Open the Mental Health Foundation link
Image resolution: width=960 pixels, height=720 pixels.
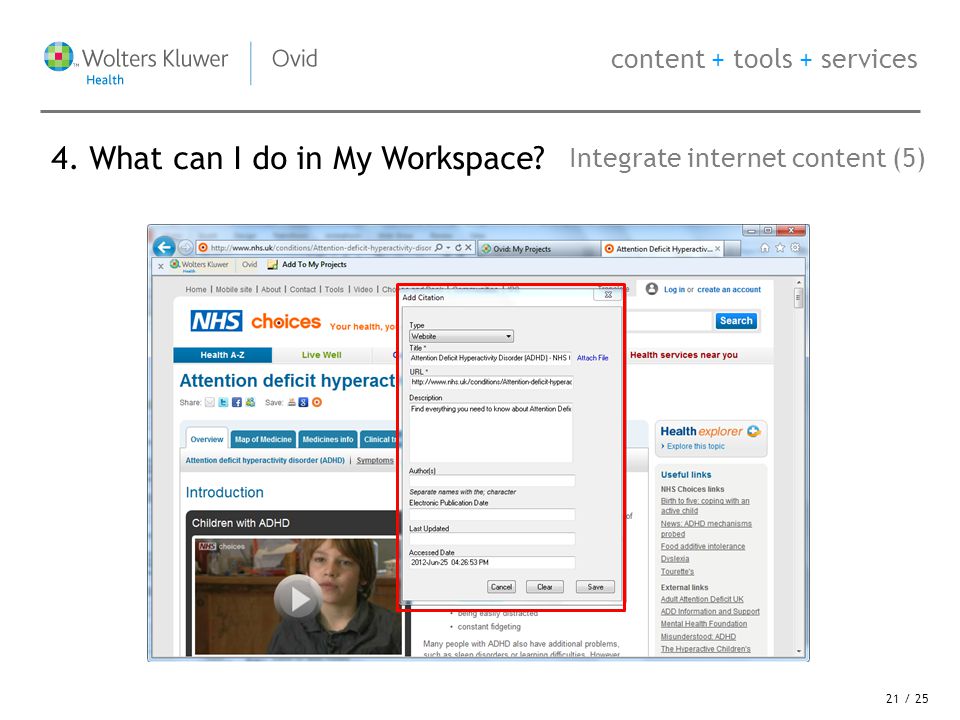[703, 624]
